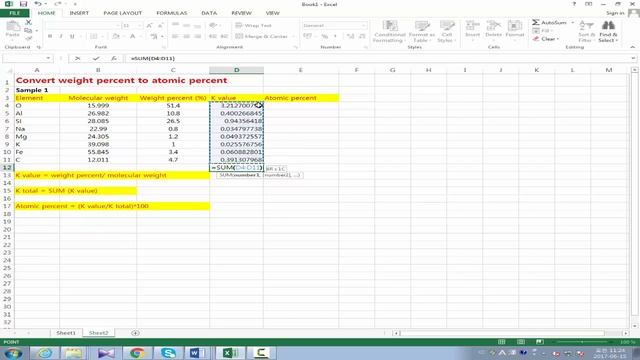Redo the last action
The height and width of the screenshot is (360, 640).
coord(58,4)
